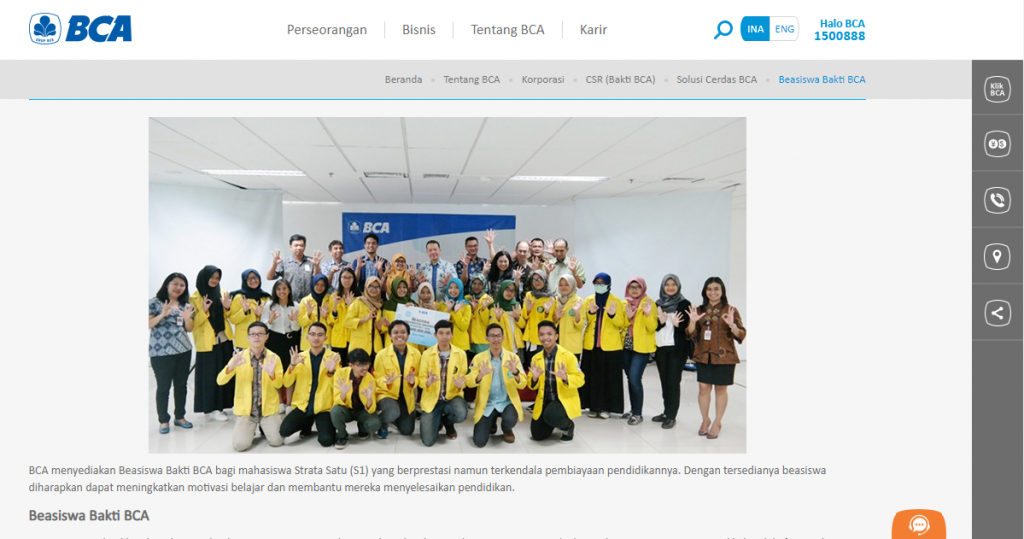Open the Karir menu
The image size is (1024, 539).
(593, 30)
